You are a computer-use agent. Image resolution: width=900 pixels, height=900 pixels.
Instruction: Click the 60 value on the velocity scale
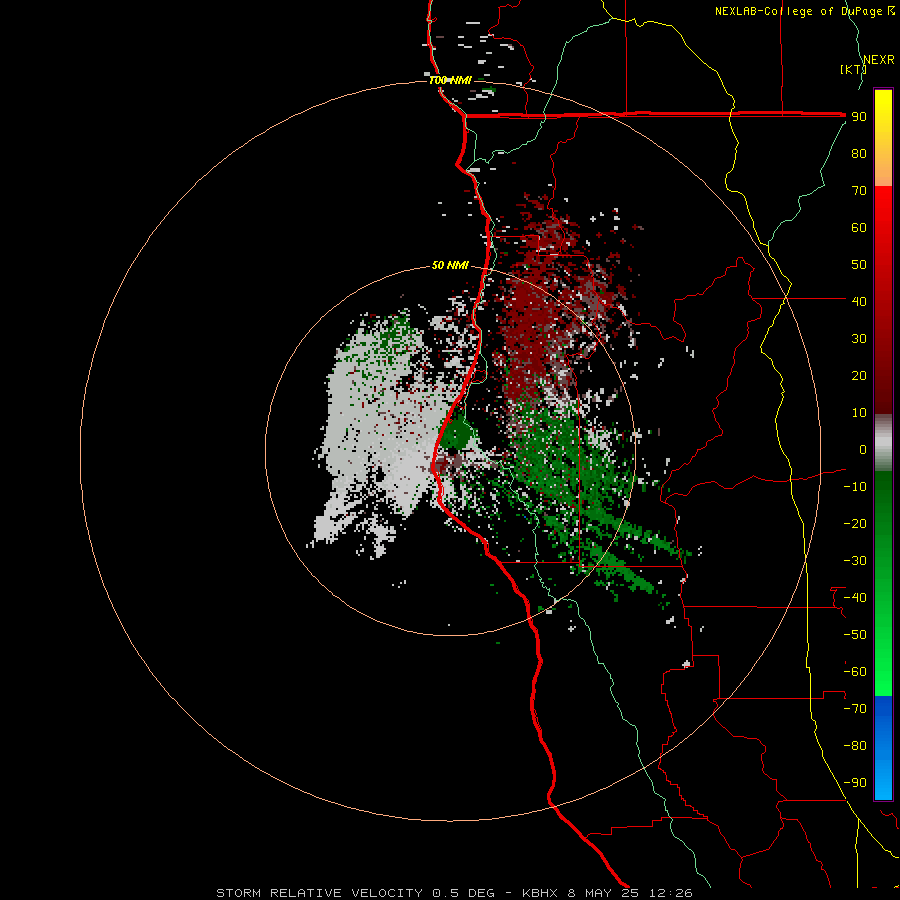coord(859,228)
